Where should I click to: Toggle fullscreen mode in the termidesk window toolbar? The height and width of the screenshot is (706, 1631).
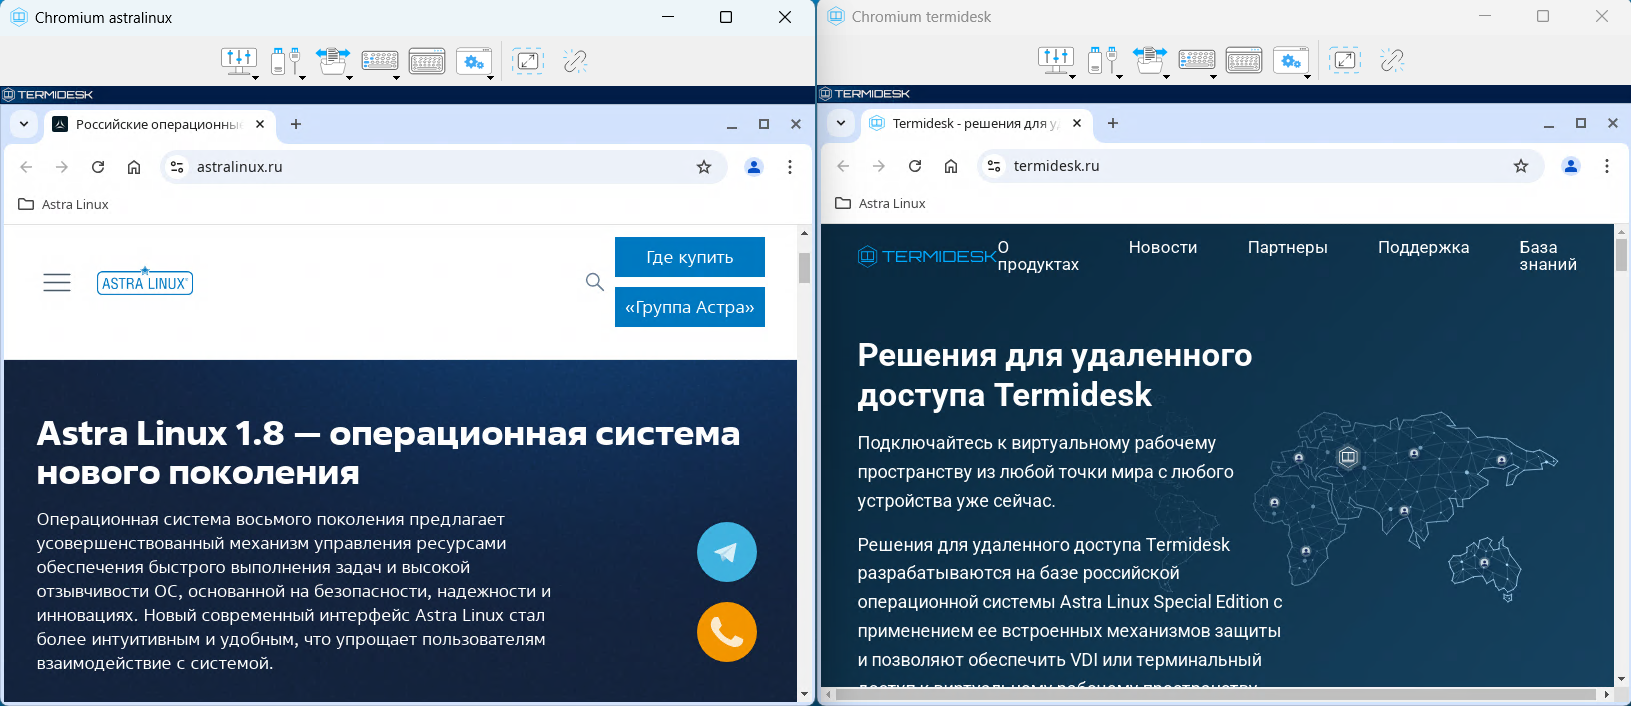coord(1345,60)
